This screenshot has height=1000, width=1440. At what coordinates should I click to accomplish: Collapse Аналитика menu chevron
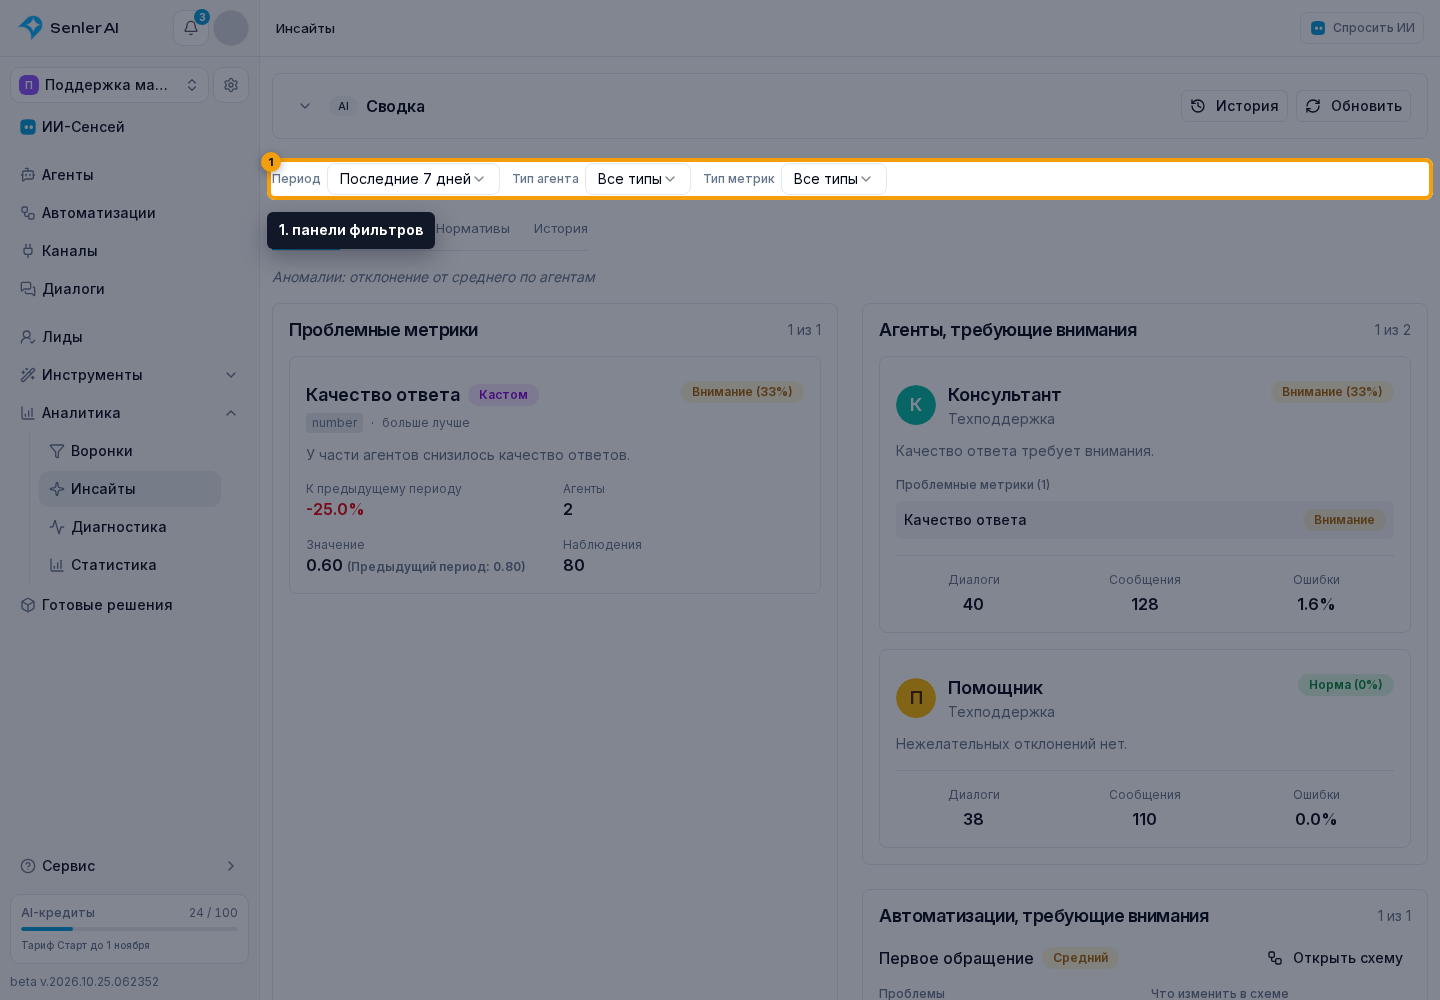coord(231,413)
